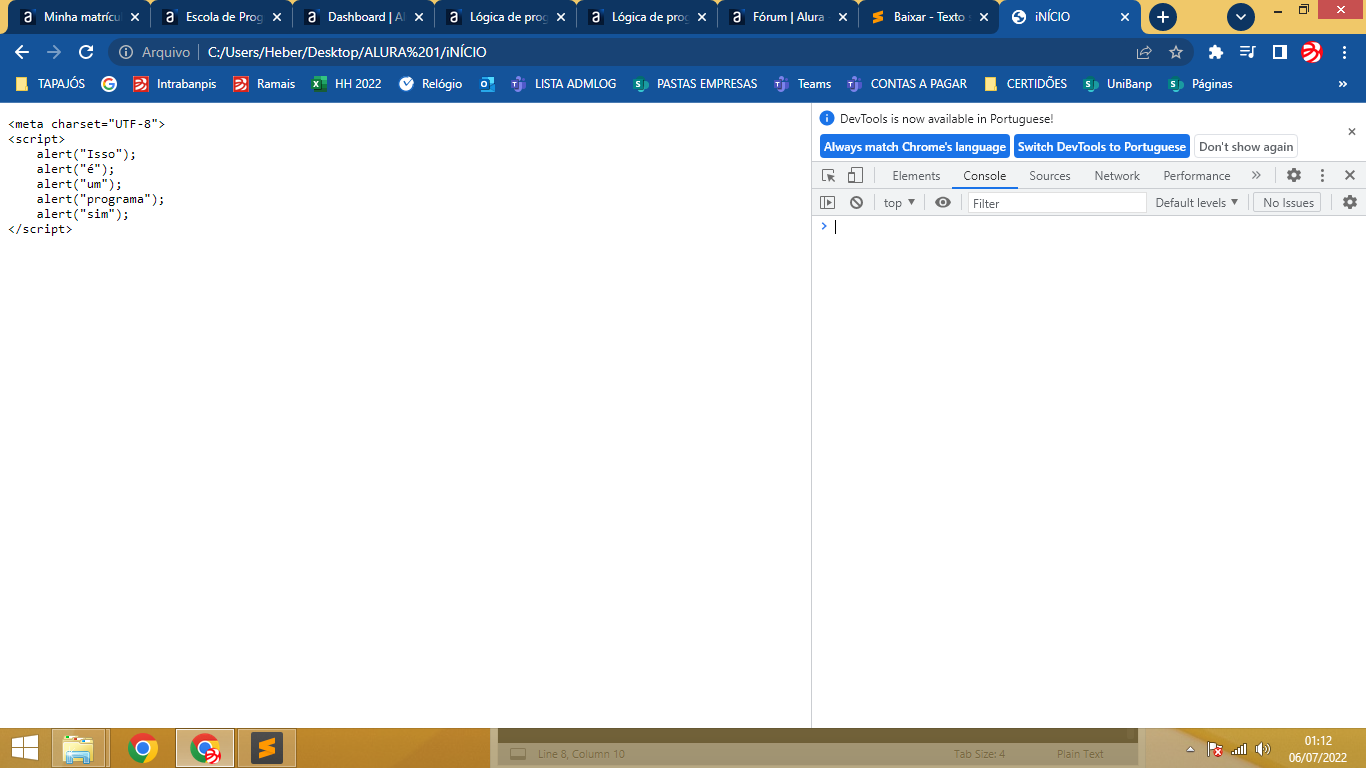
Task: Click the browser Forward arrow
Action: click(x=54, y=52)
